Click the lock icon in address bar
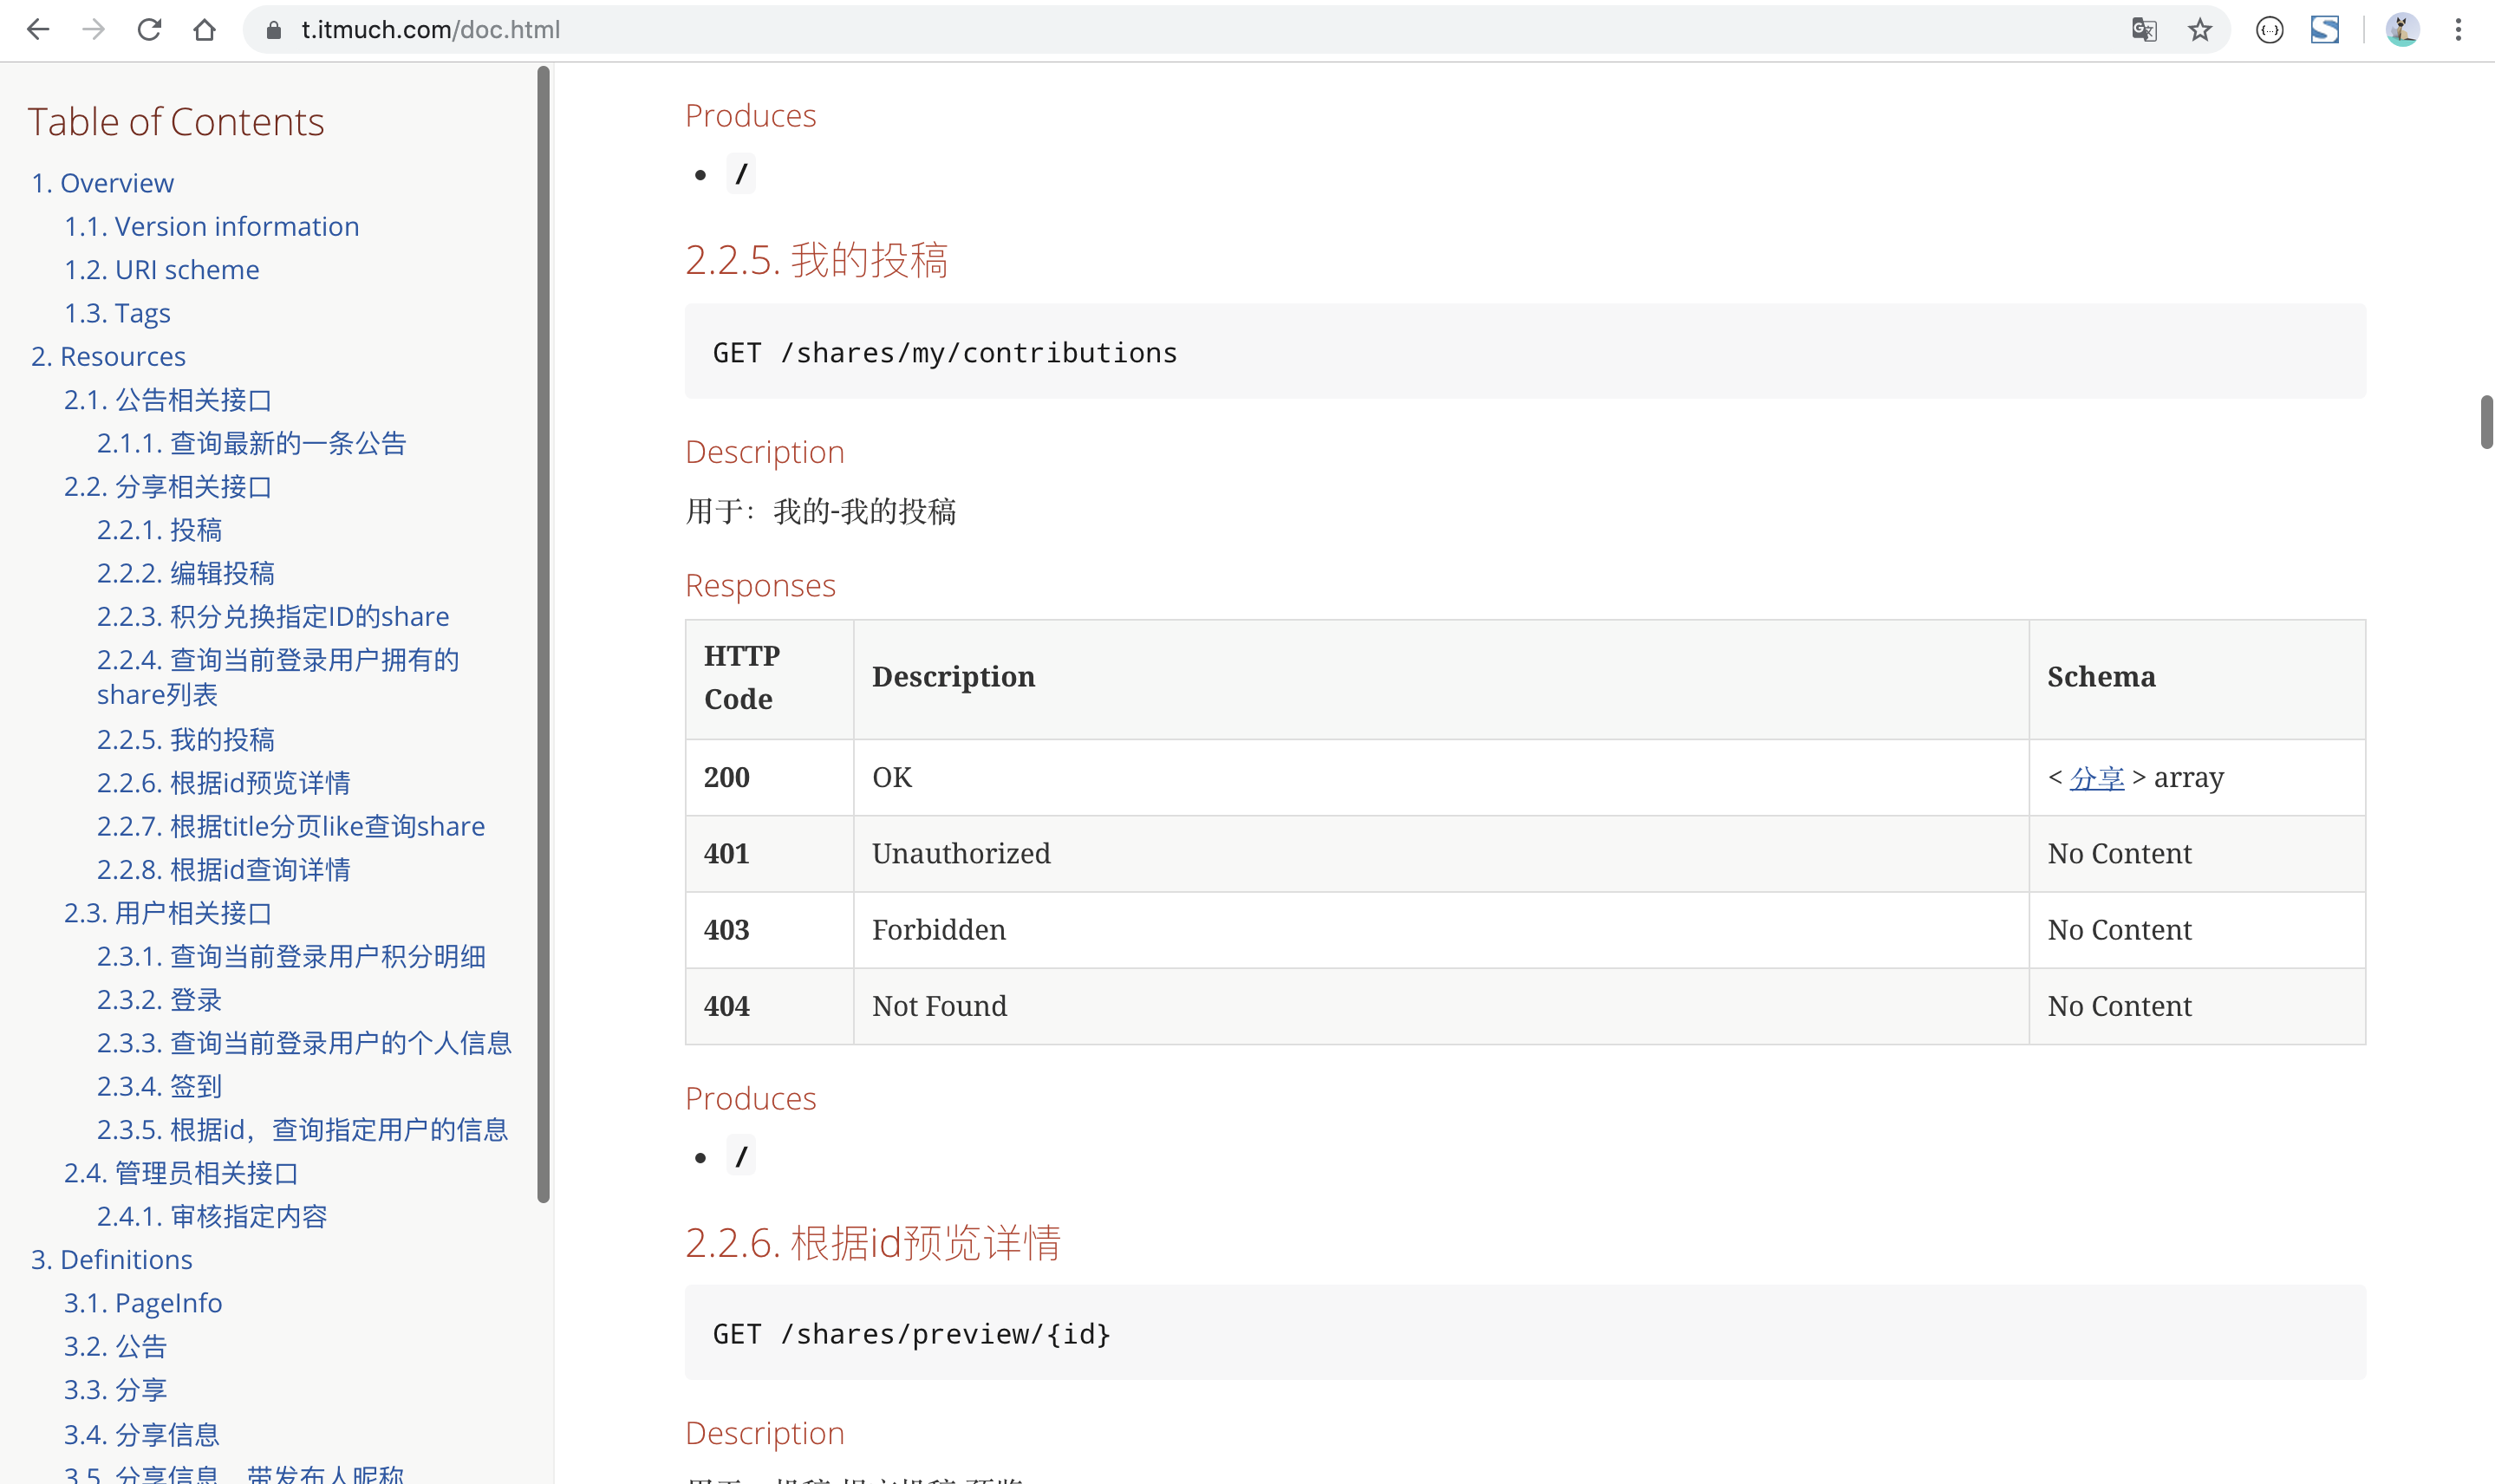This screenshot has height=1484, width=2495. [x=273, y=30]
